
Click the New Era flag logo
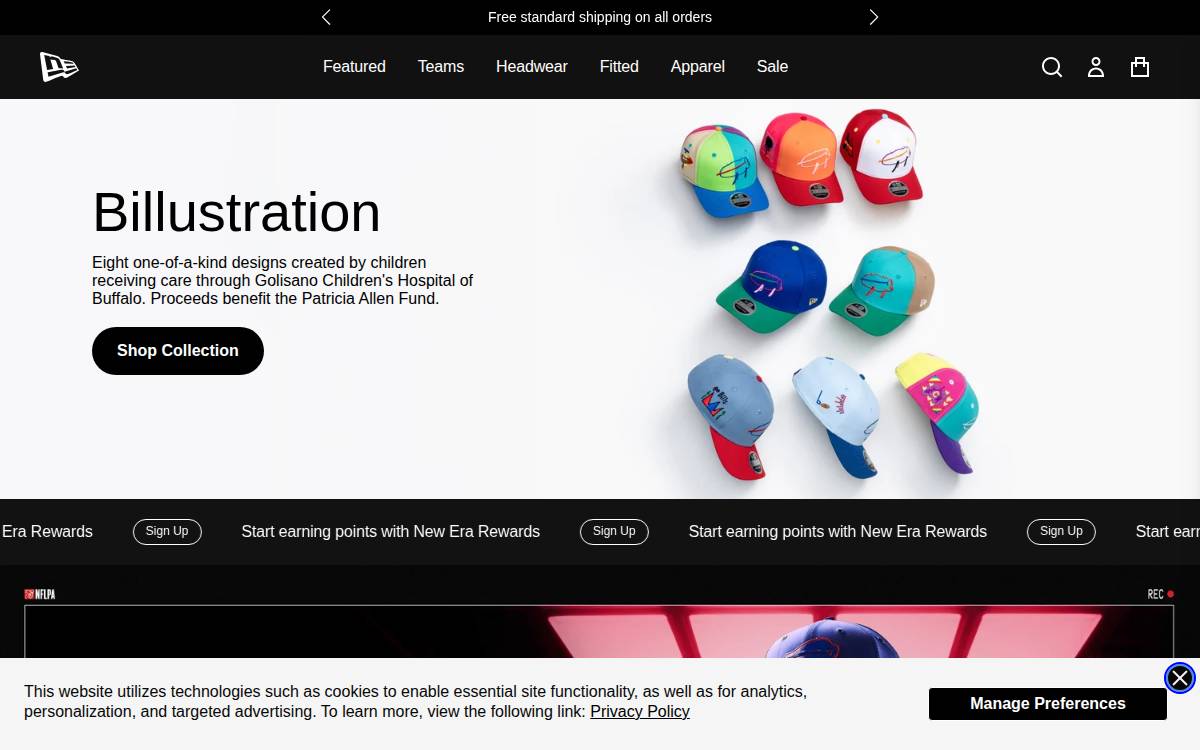59,67
